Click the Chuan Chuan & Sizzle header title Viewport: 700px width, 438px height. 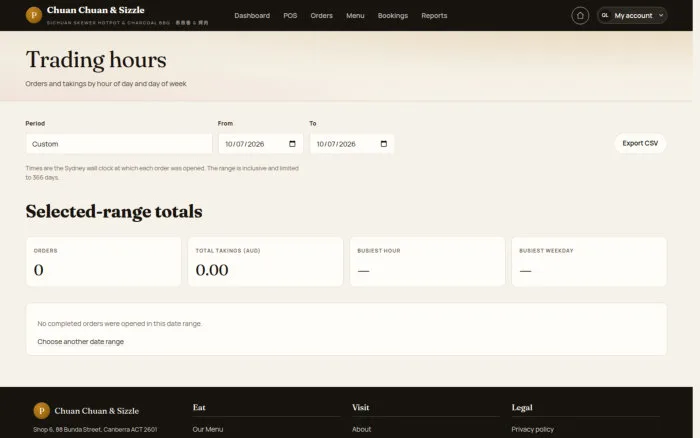tap(96, 10)
